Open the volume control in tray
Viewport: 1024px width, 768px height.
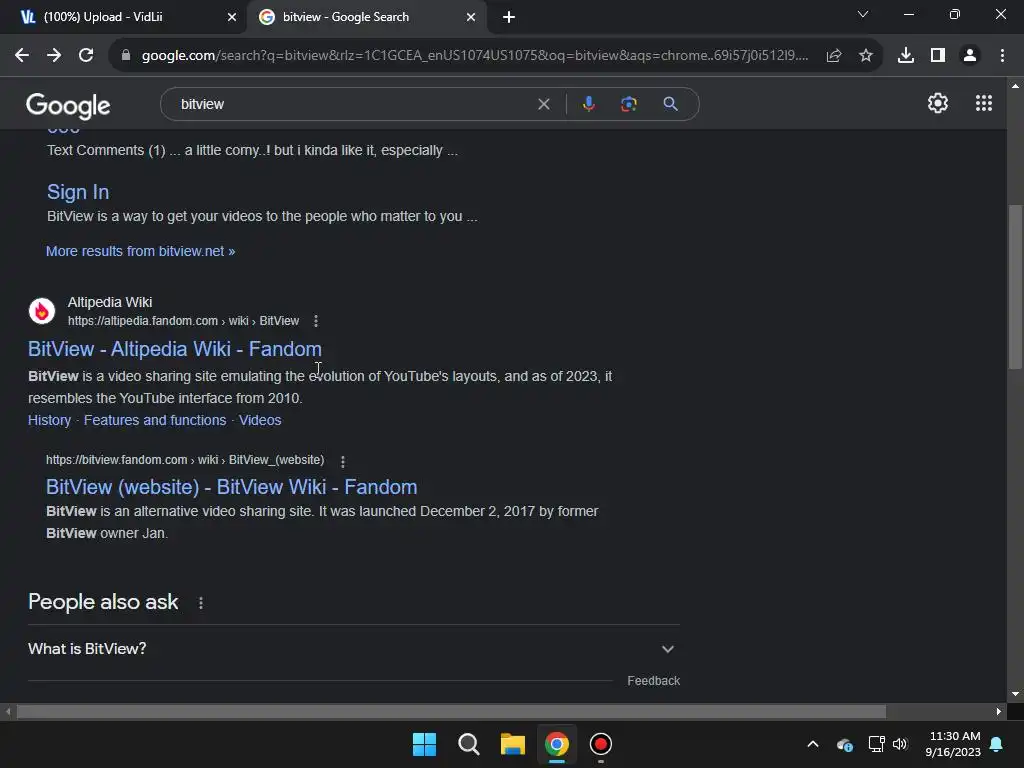tap(900, 744)
